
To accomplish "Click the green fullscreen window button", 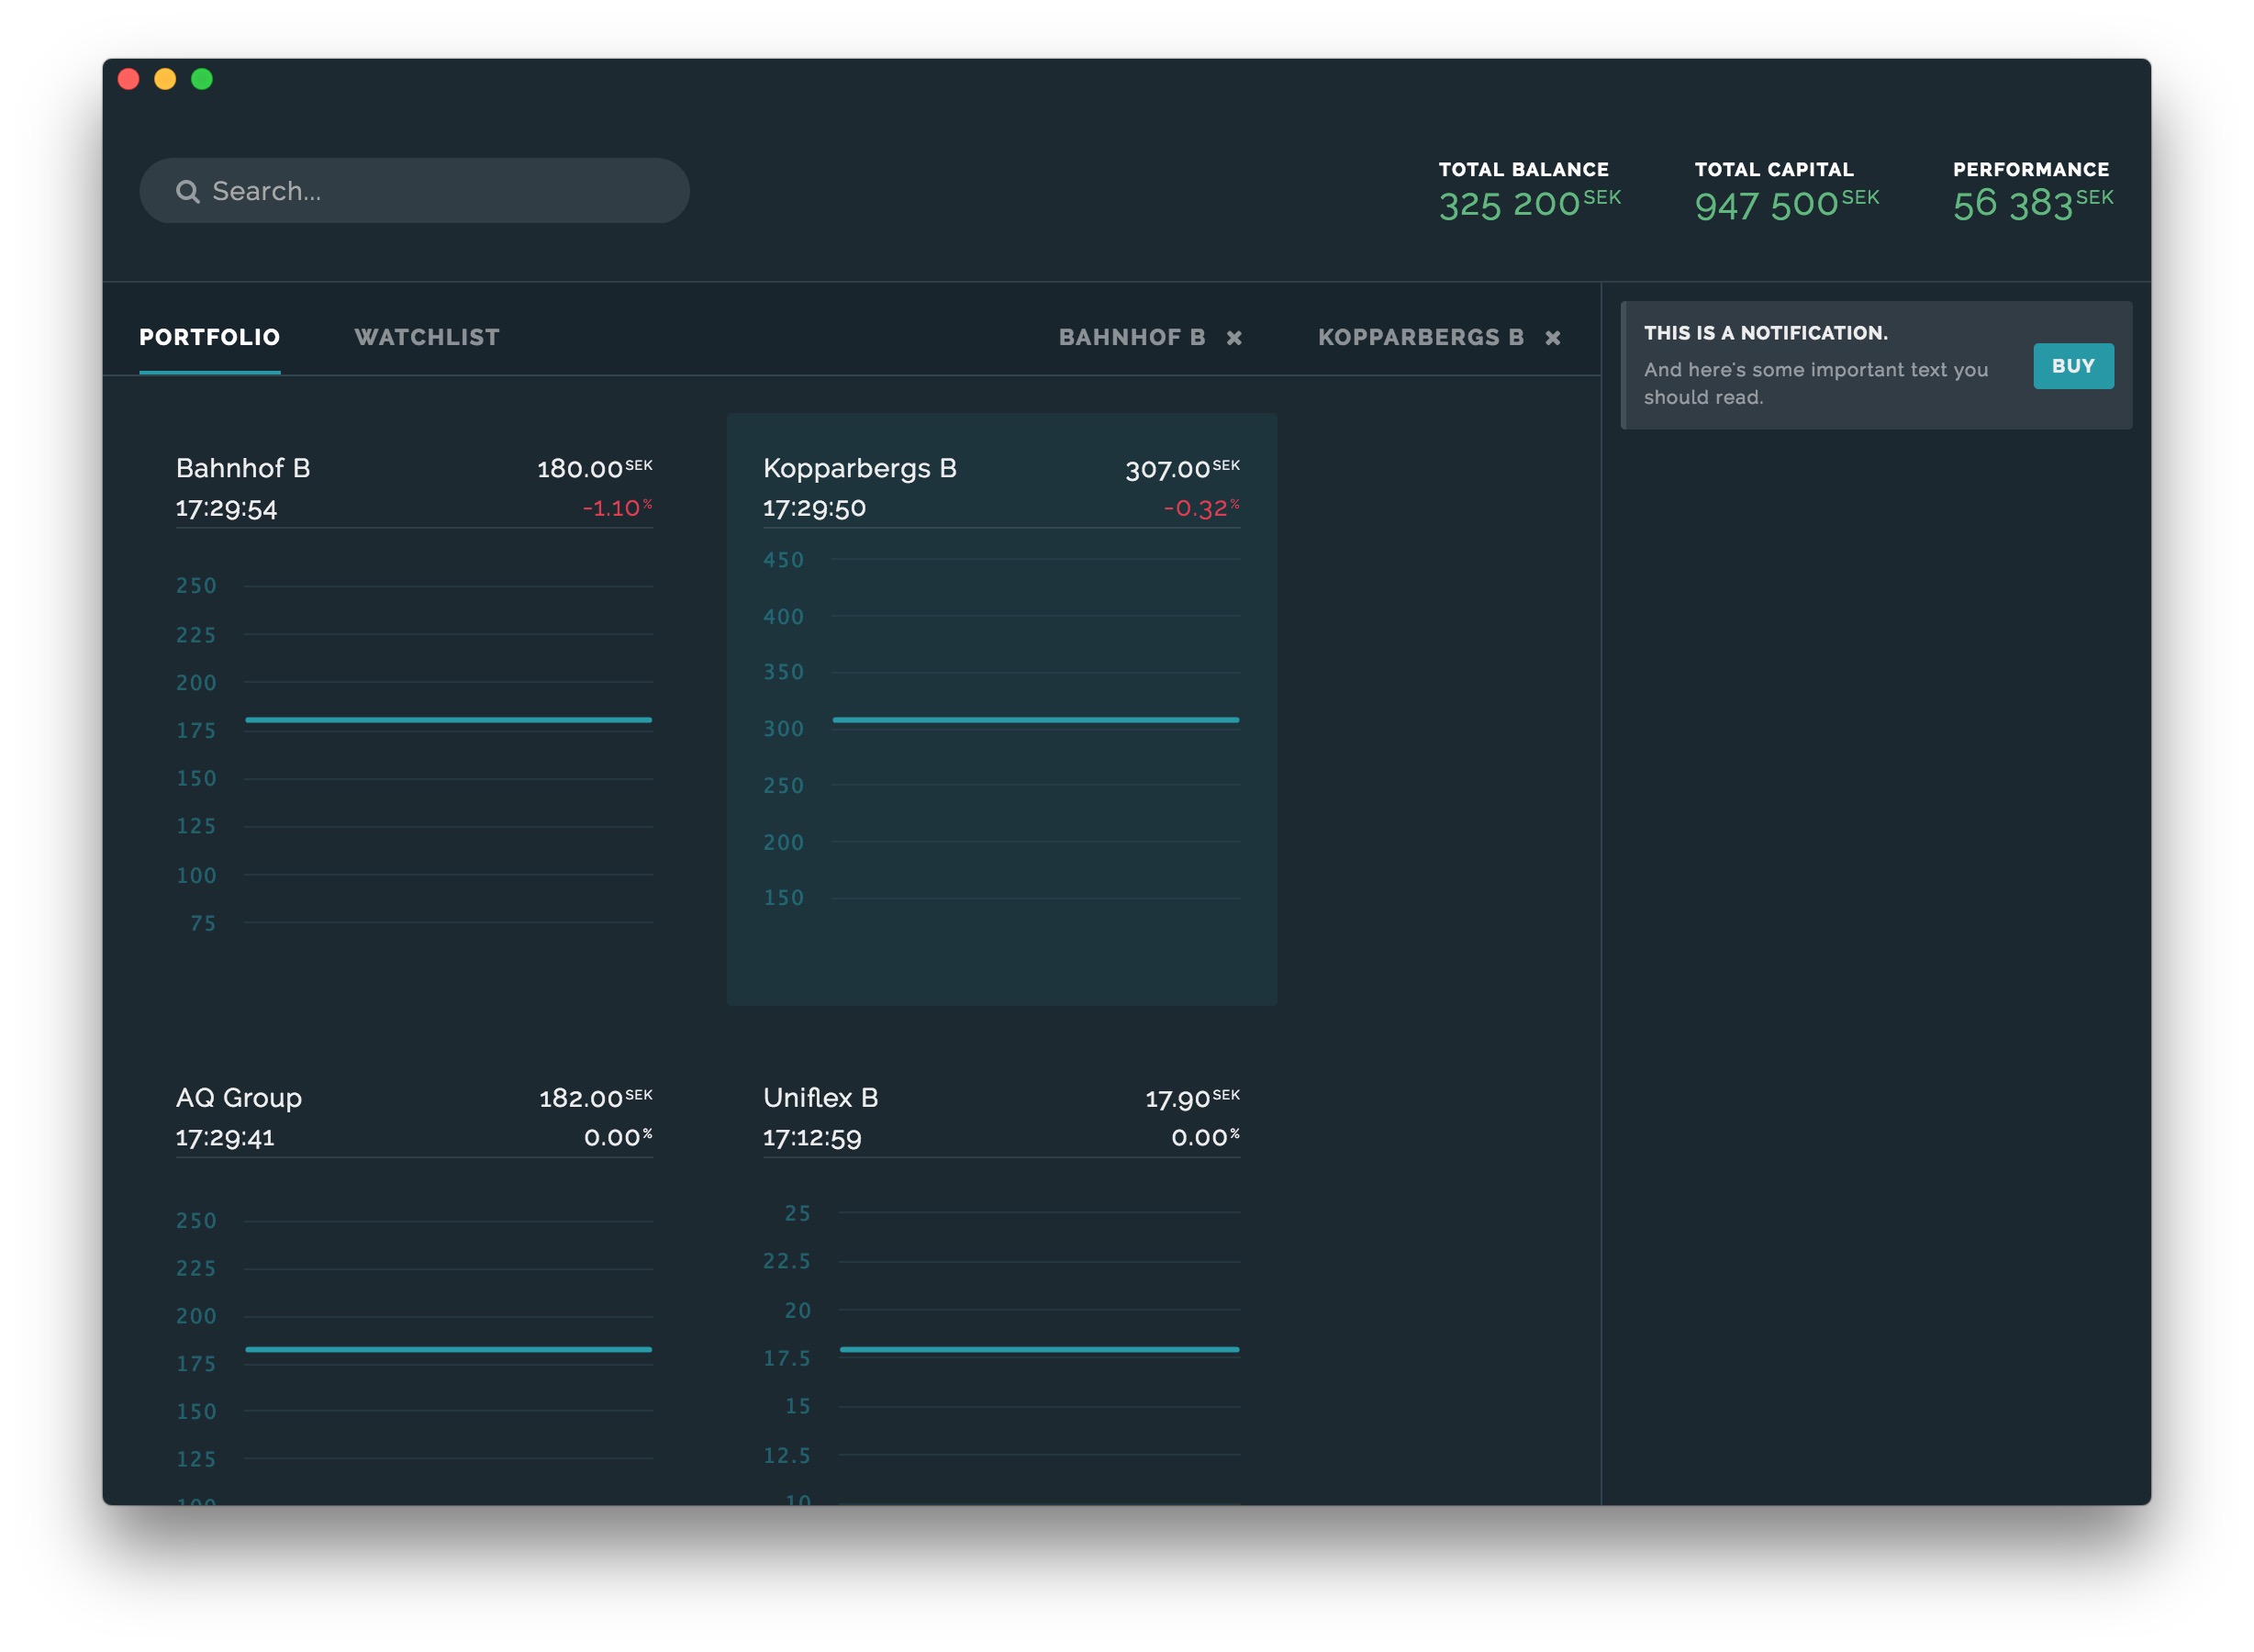I will (202, 79).
